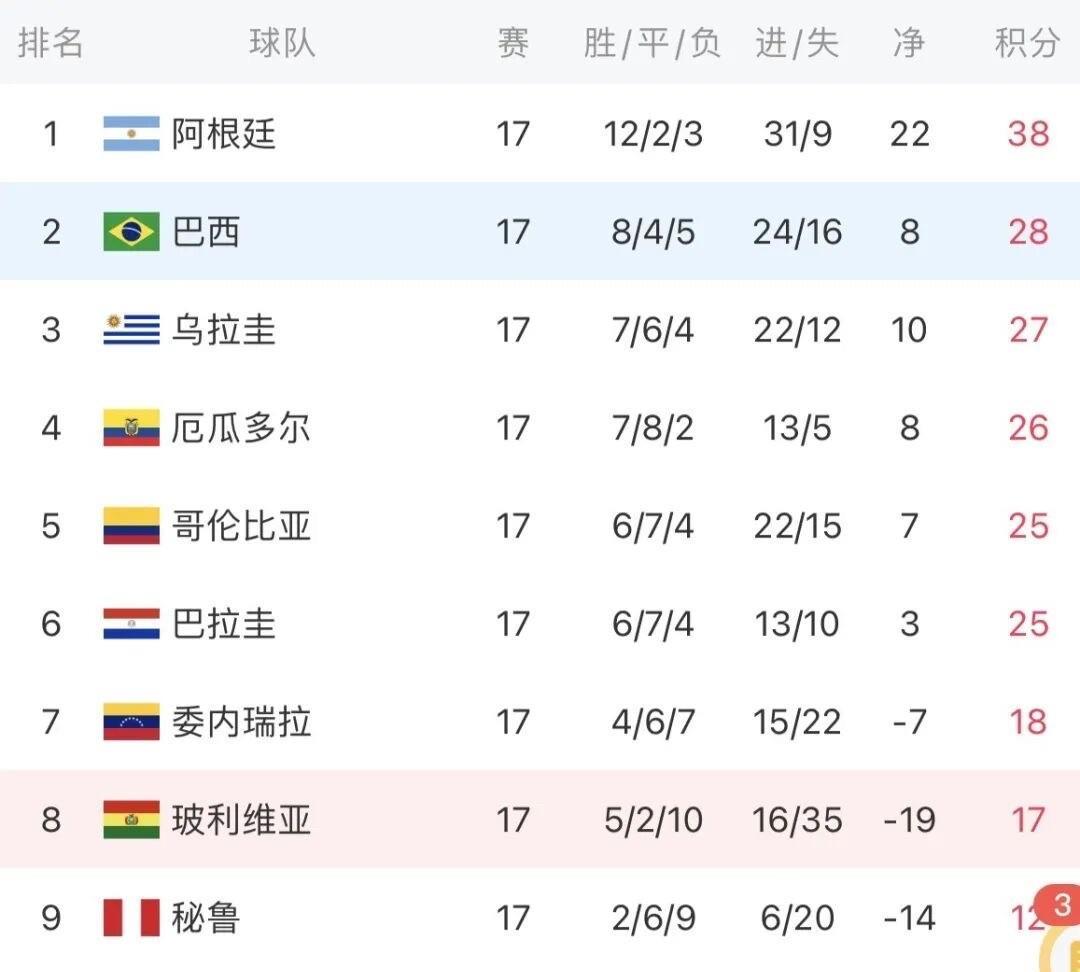The width and height of the screenshot is (1080, 972).
Task: Open team name 阿根廷
Action: [x=224, y=134]
